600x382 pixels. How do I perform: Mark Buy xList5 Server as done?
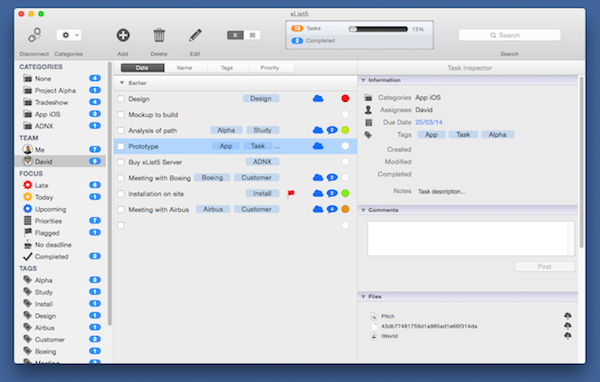[x=121, y=162]
